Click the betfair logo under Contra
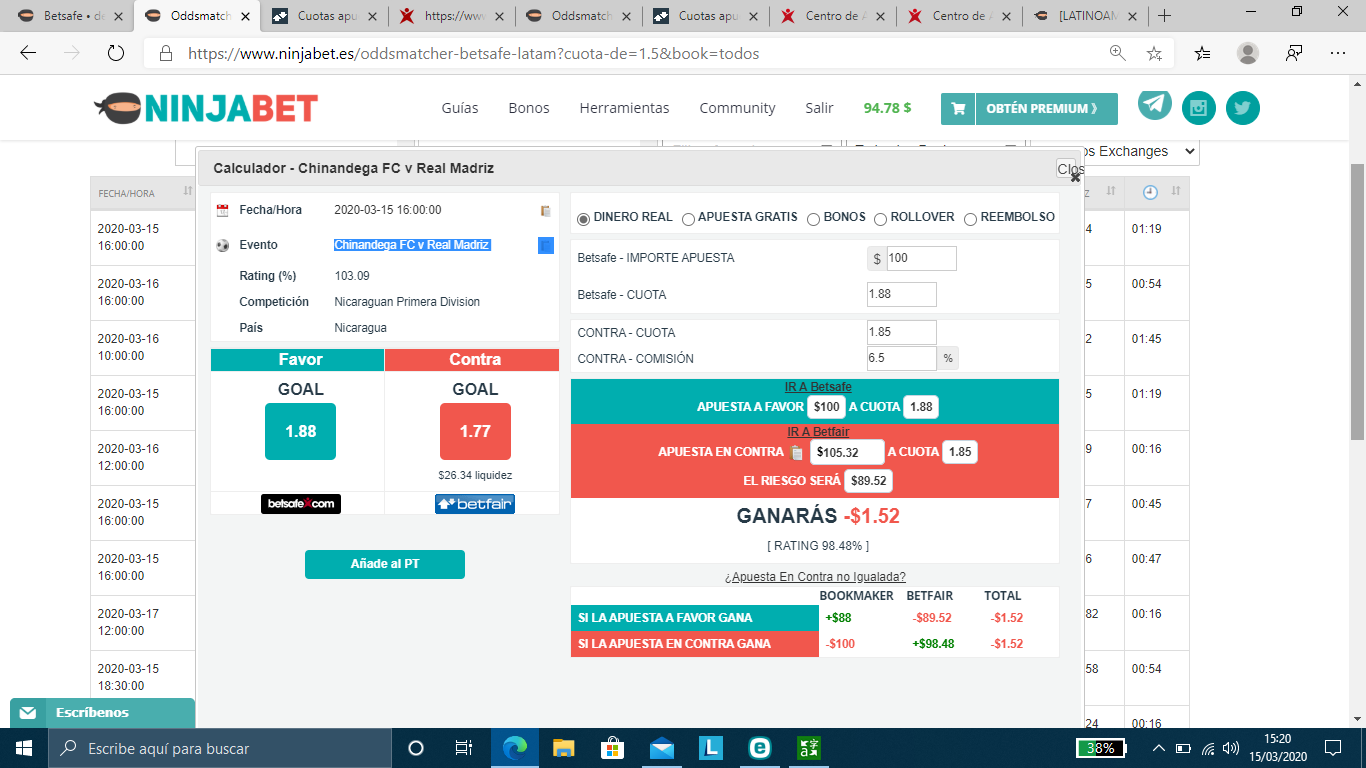The width and height of the screenshot is (1366, 768). (475, 504)
